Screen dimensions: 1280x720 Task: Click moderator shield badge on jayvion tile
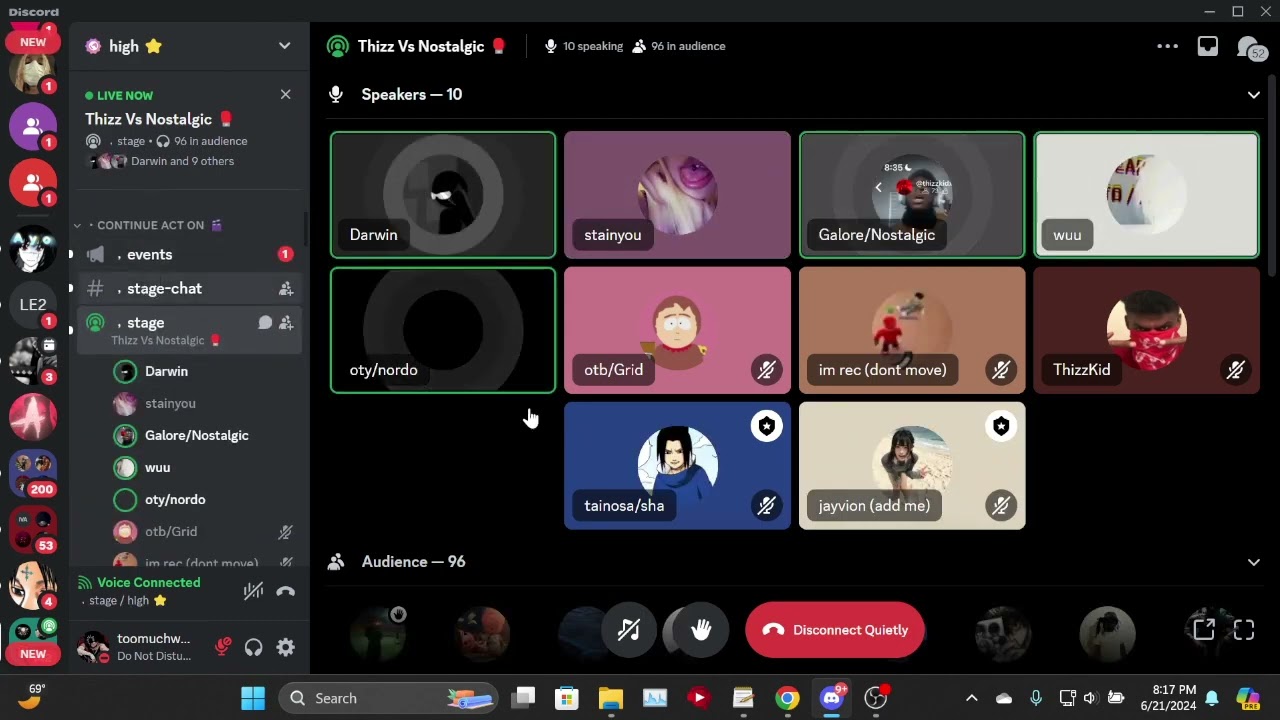[1001, 427]
